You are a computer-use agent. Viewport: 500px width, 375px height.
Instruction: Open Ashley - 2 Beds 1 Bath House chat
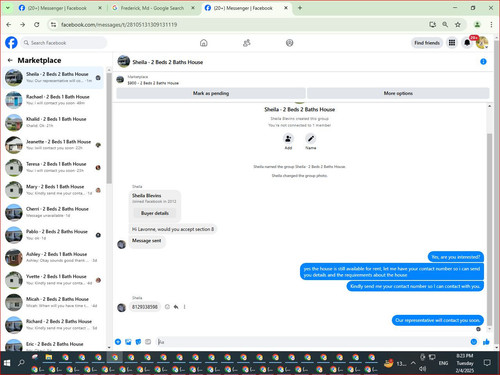[x=53, y=257]
